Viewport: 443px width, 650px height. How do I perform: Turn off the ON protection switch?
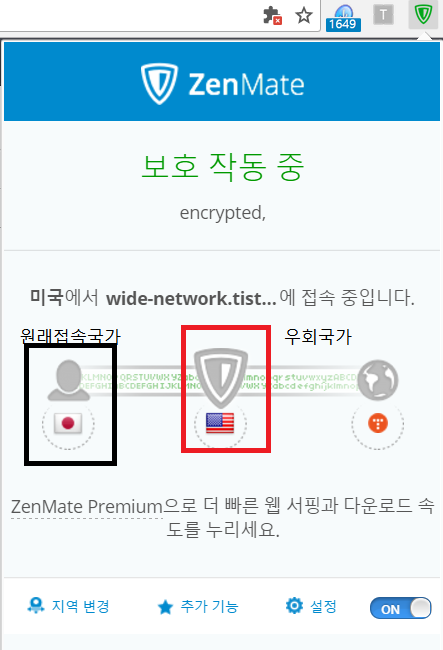pos(400,608)
